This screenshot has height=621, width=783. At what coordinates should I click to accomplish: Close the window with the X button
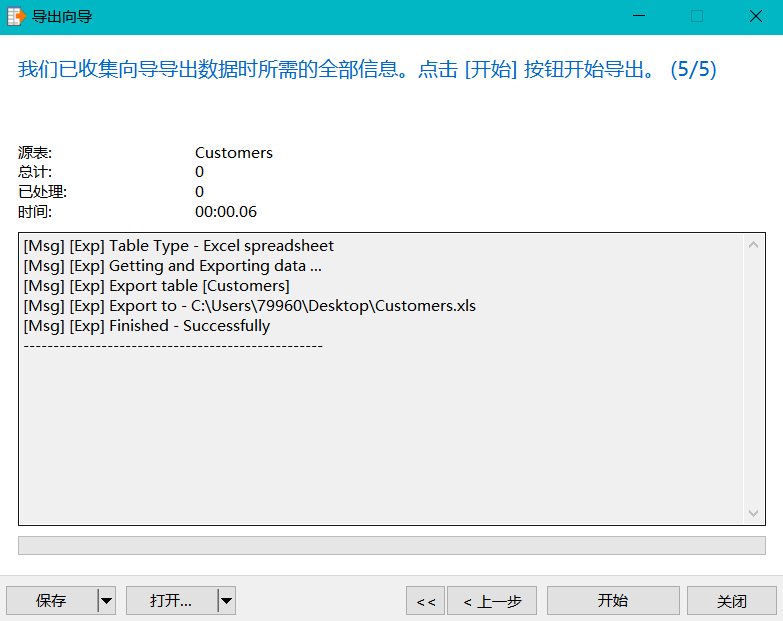click(756, 16)
